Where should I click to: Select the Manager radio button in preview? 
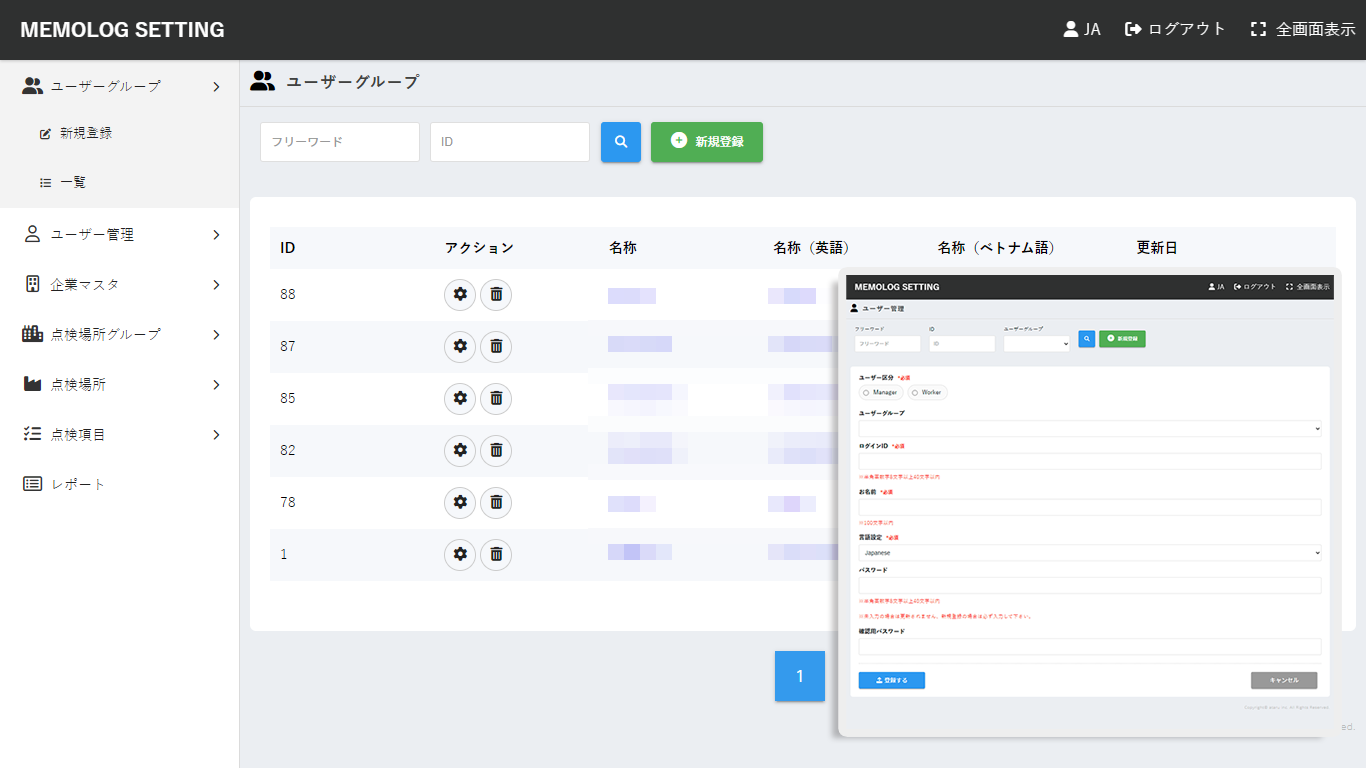(x=866, y=393)
